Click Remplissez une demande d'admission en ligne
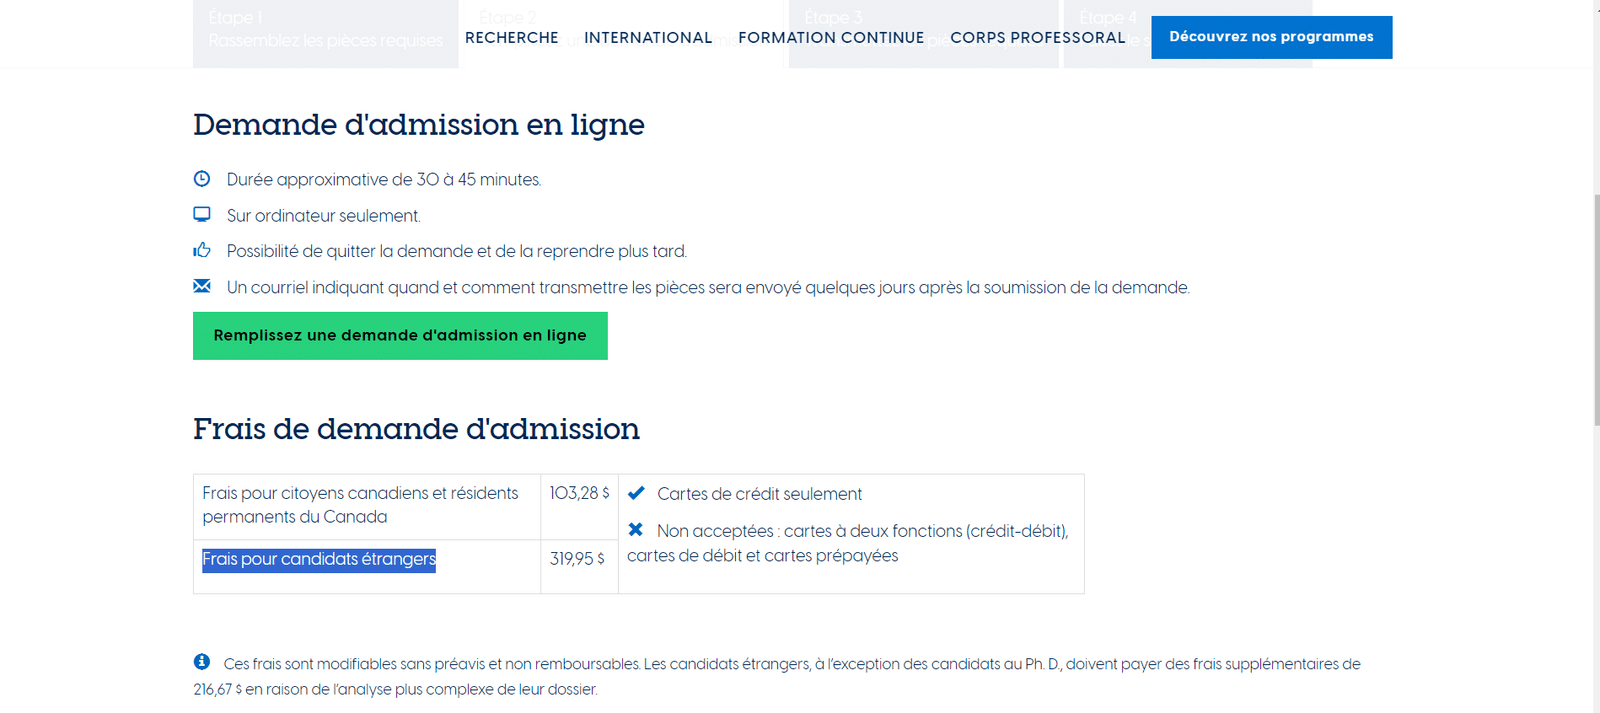This screenshot has height=713, width=1600. pyautogui.click(x=400, y=336)
